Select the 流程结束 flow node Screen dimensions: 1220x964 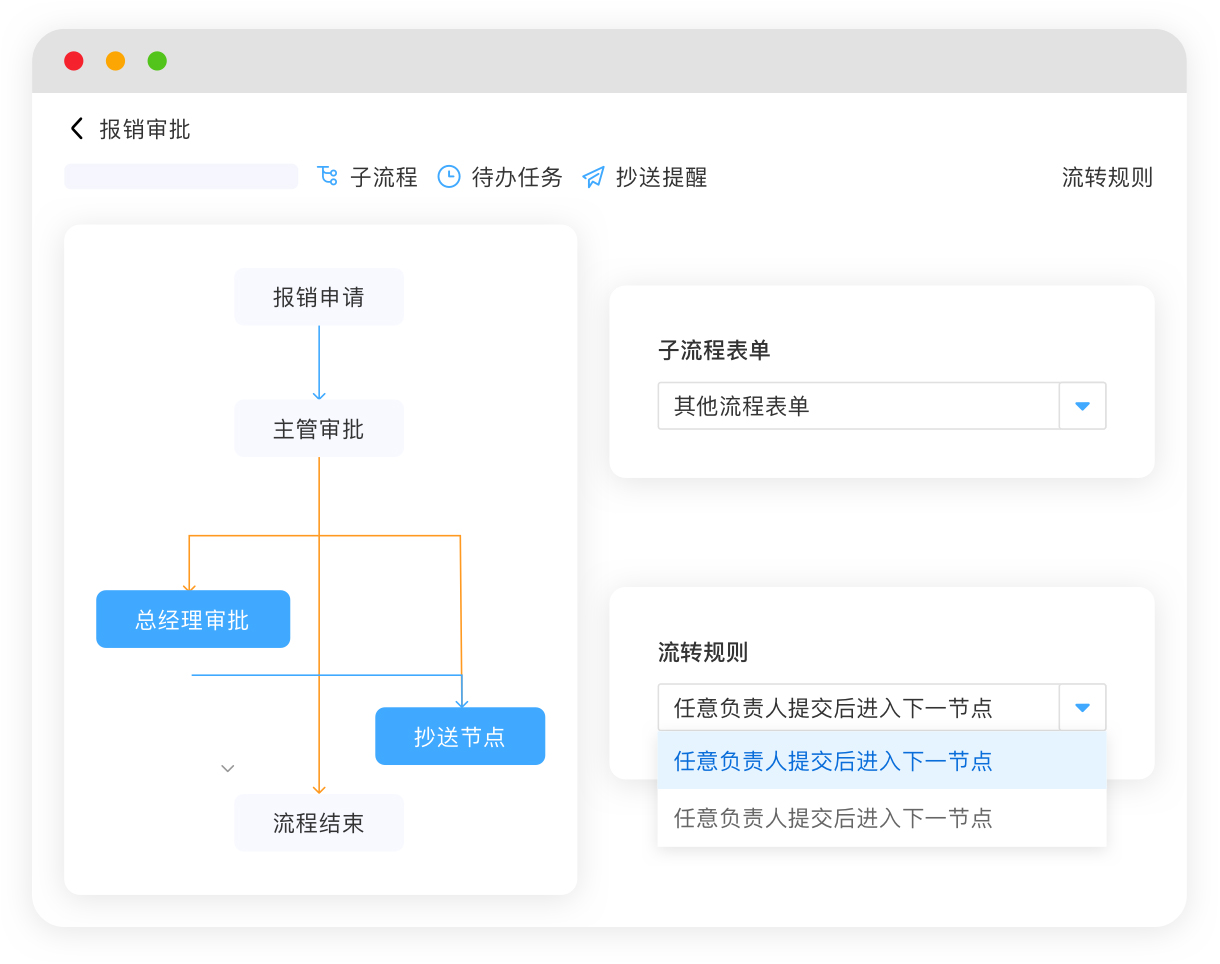319,823
